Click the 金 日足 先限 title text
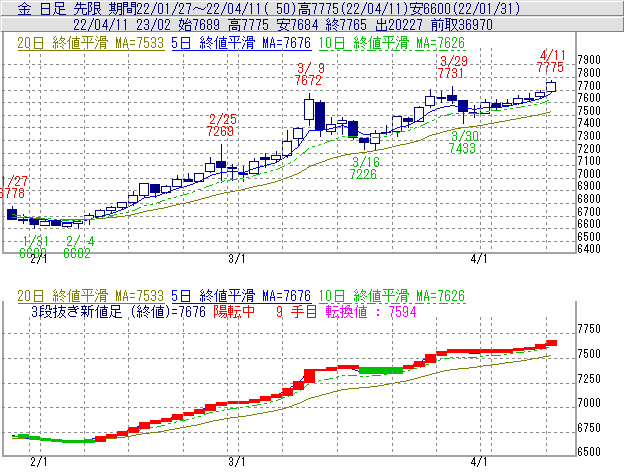Screen dimensions: 624x475 click(x=60, y=9)
